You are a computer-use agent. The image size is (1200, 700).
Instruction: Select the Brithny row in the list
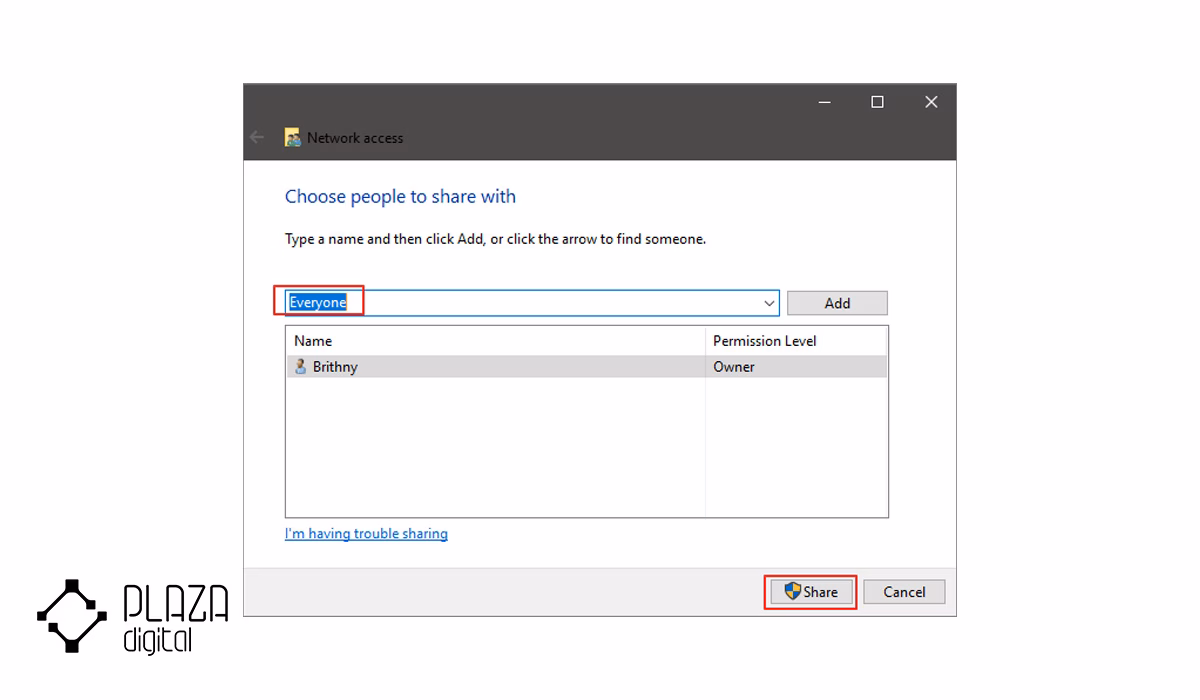586,367
